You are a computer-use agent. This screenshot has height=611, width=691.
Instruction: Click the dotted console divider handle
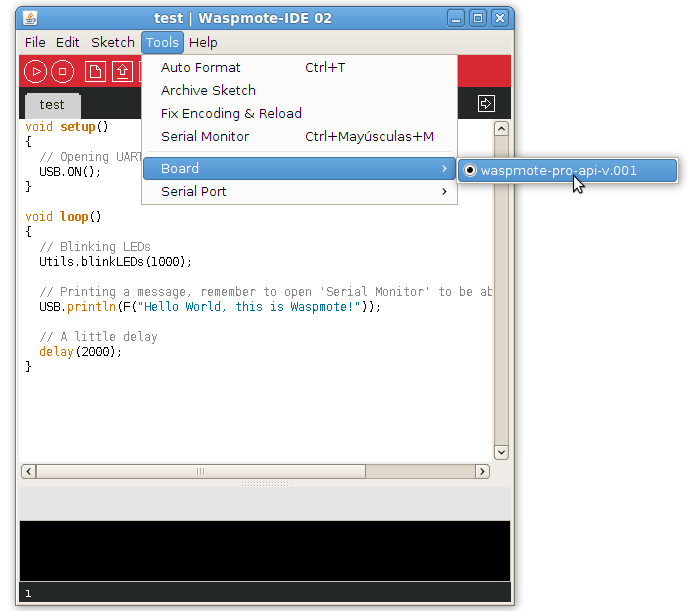265,484
